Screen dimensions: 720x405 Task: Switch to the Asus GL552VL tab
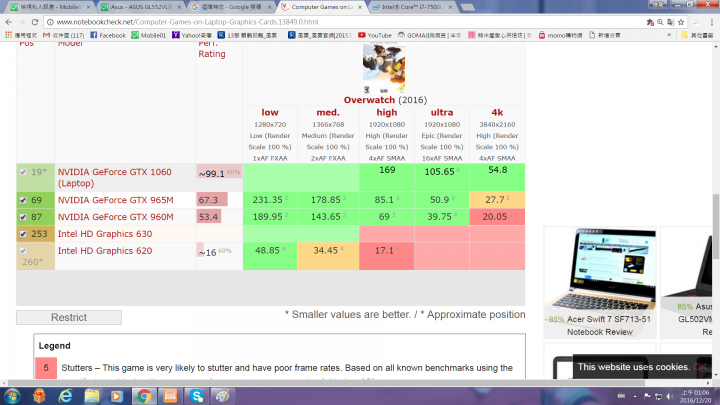[x=140, y=7]
